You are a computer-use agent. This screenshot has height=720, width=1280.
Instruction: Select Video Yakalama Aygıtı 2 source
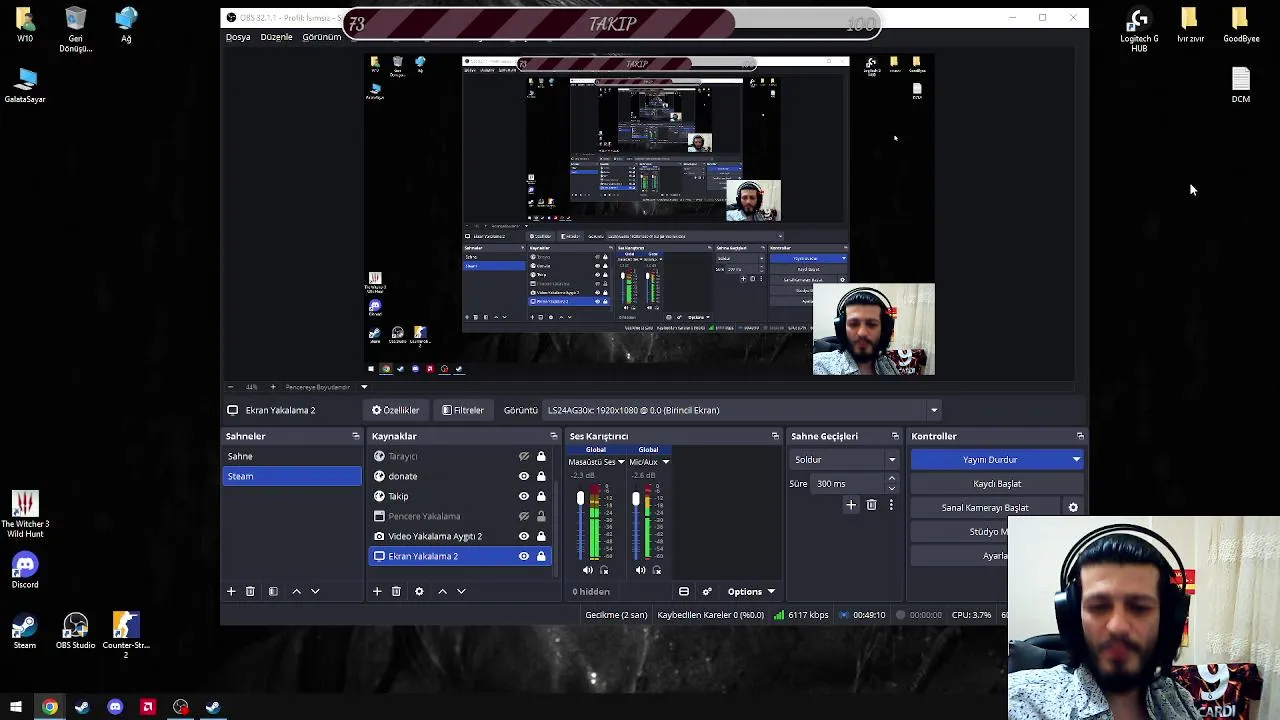click(435, 536)
